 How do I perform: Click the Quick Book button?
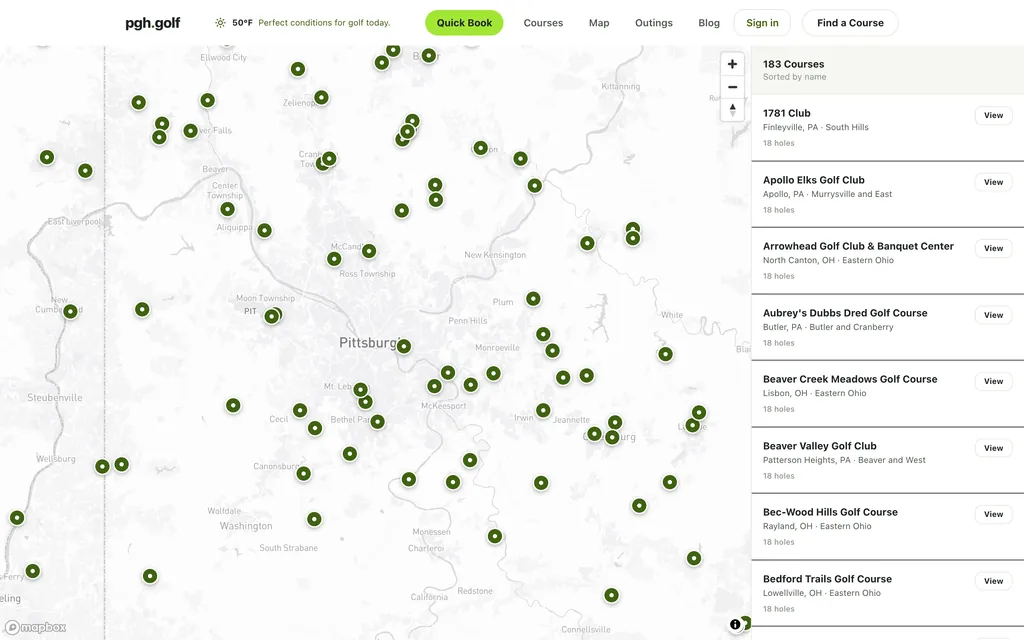click(x=464, y=23)
